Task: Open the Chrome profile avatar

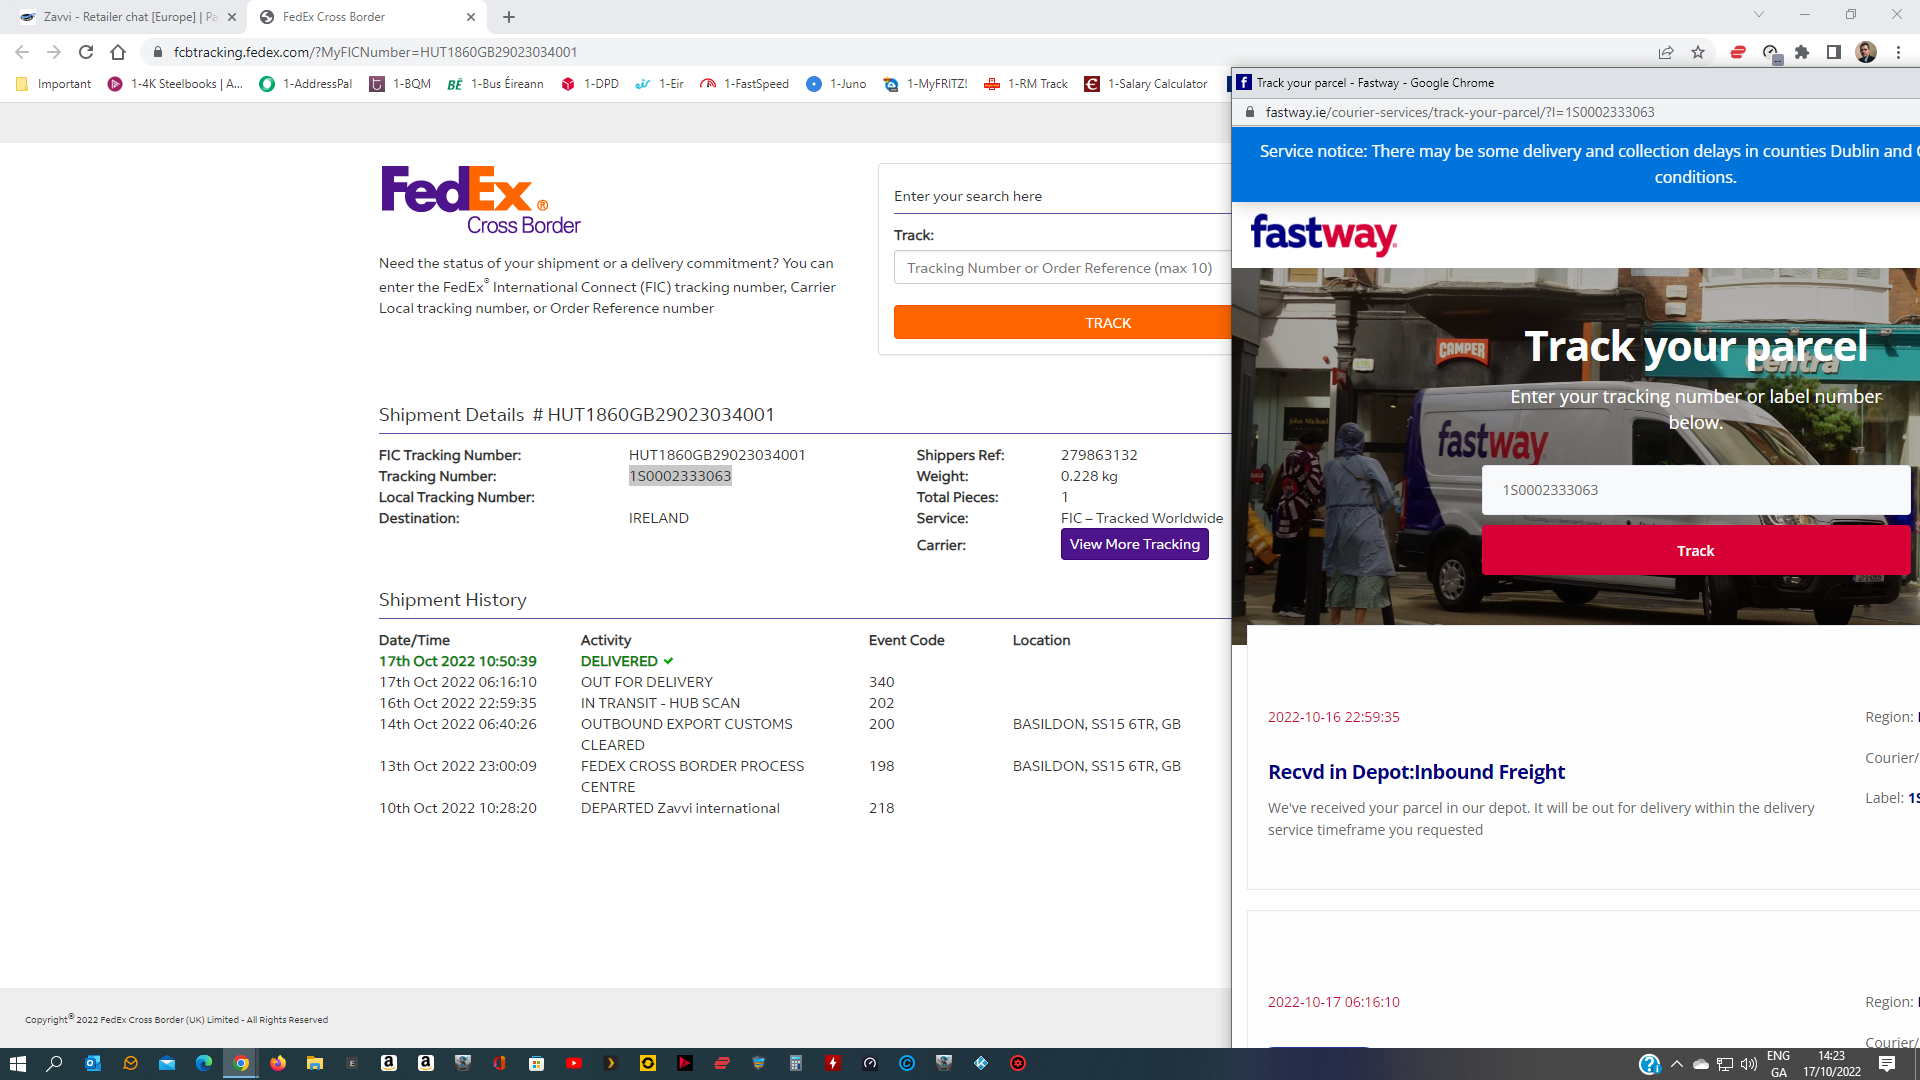Action: click(x=1866, y=52)
